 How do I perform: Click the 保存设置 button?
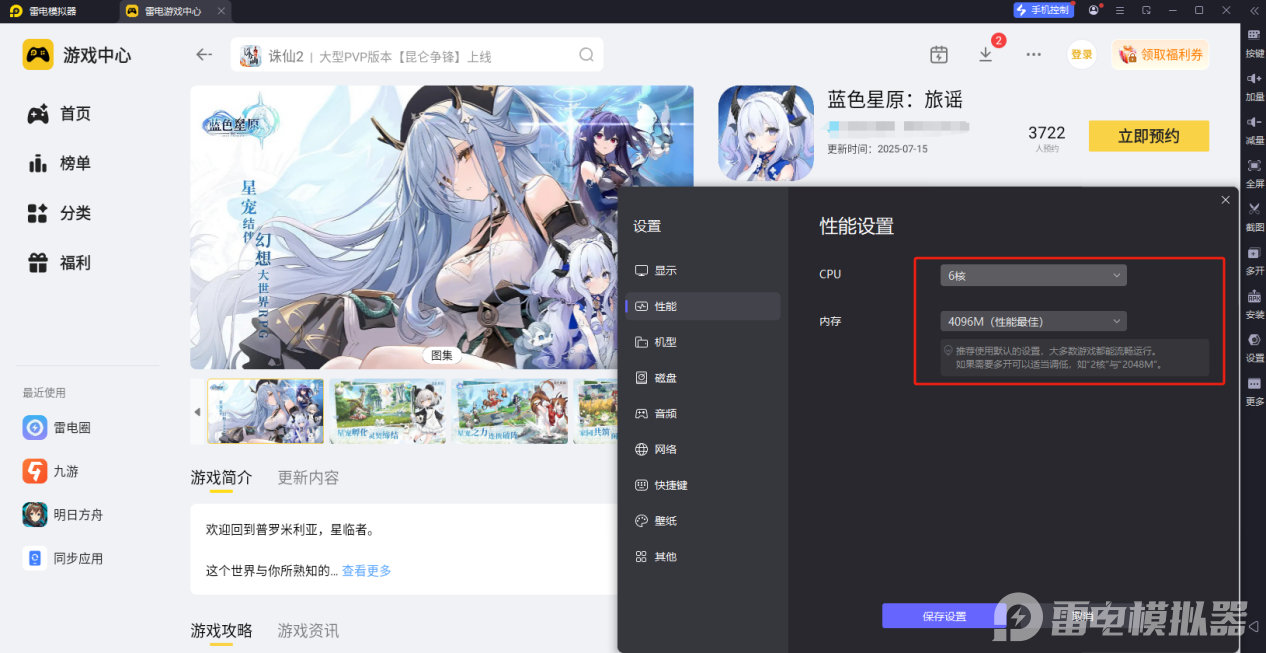click(944, 616)
